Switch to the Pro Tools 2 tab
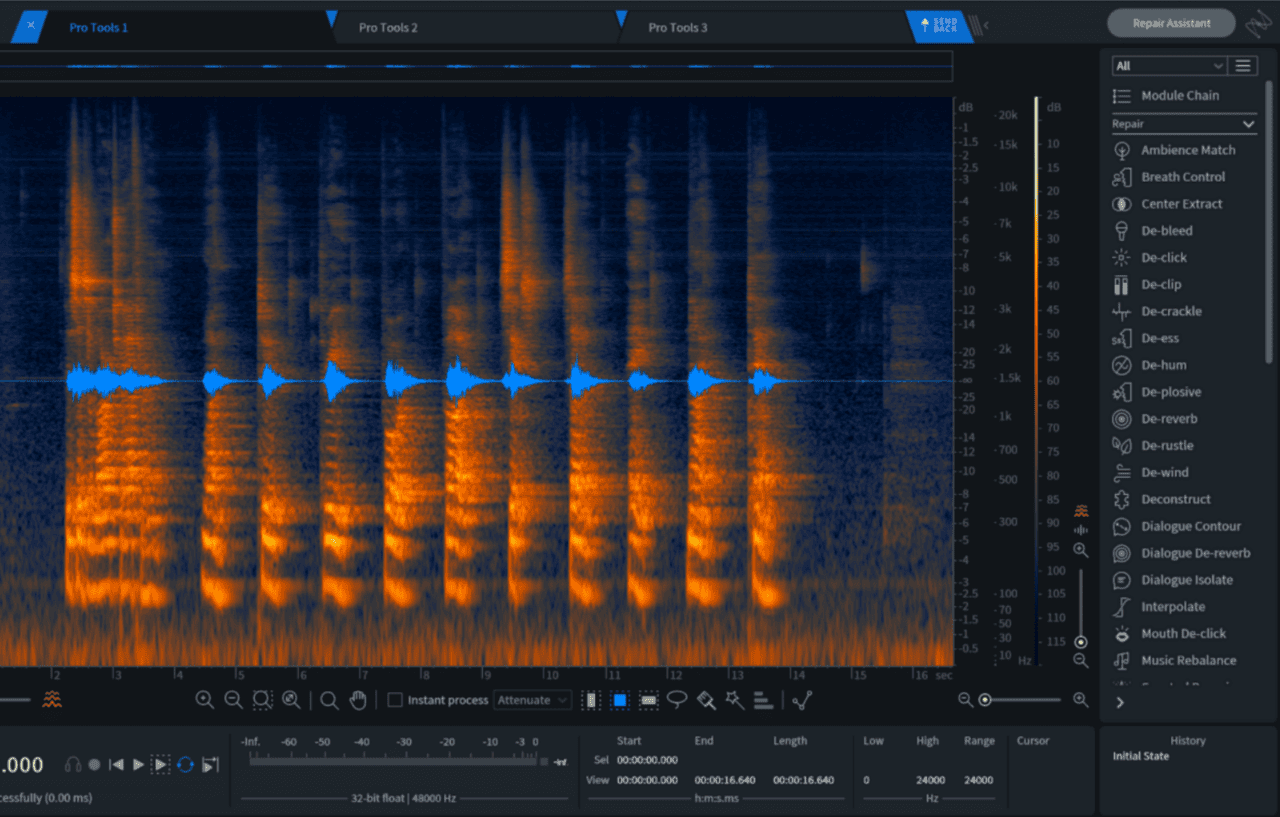This screenshot has width=1280, height=817. coord(388,27)
